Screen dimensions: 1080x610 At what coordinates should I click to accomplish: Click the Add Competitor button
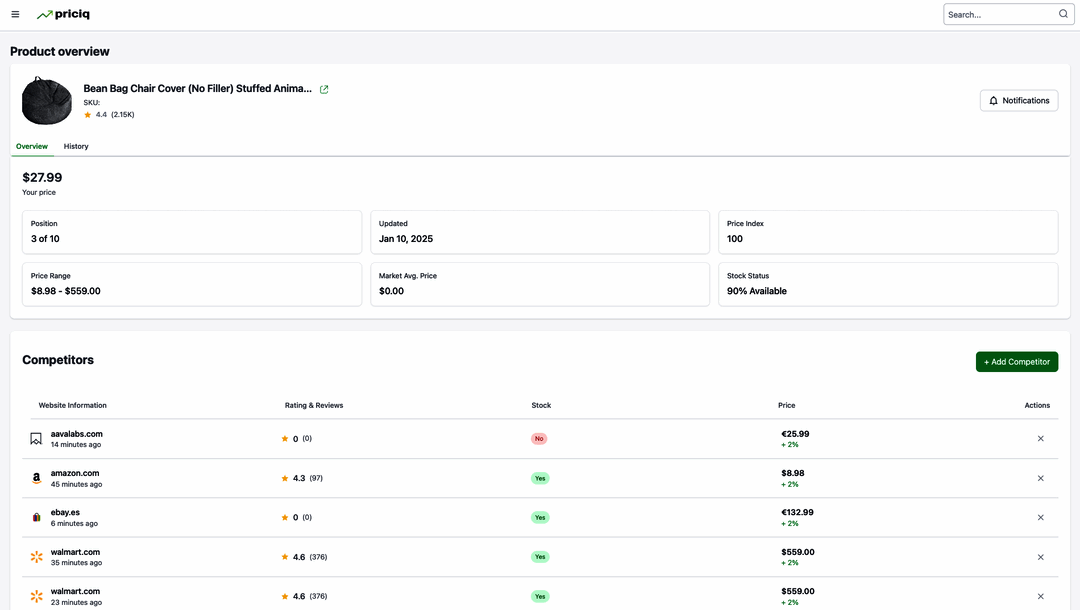point(1016,362)
